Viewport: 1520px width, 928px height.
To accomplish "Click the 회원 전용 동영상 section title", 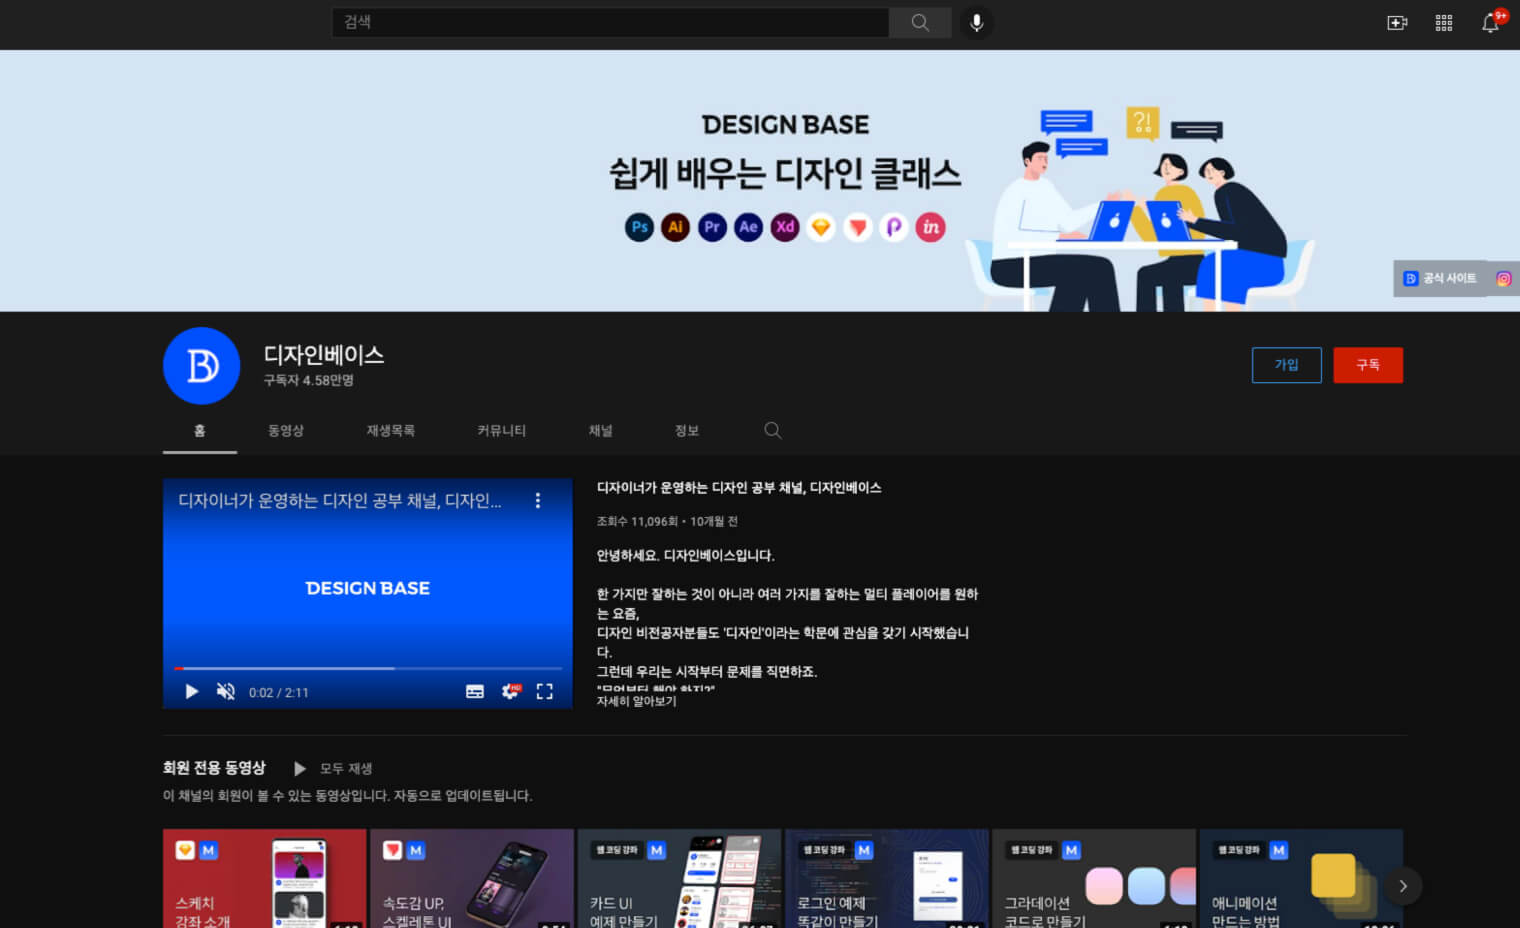I will coord(214,768).
